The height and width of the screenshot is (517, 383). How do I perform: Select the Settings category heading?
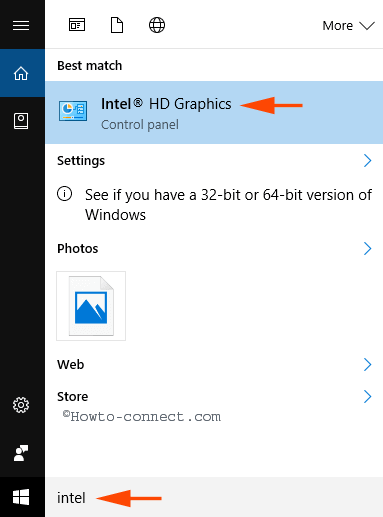(81, 161)
